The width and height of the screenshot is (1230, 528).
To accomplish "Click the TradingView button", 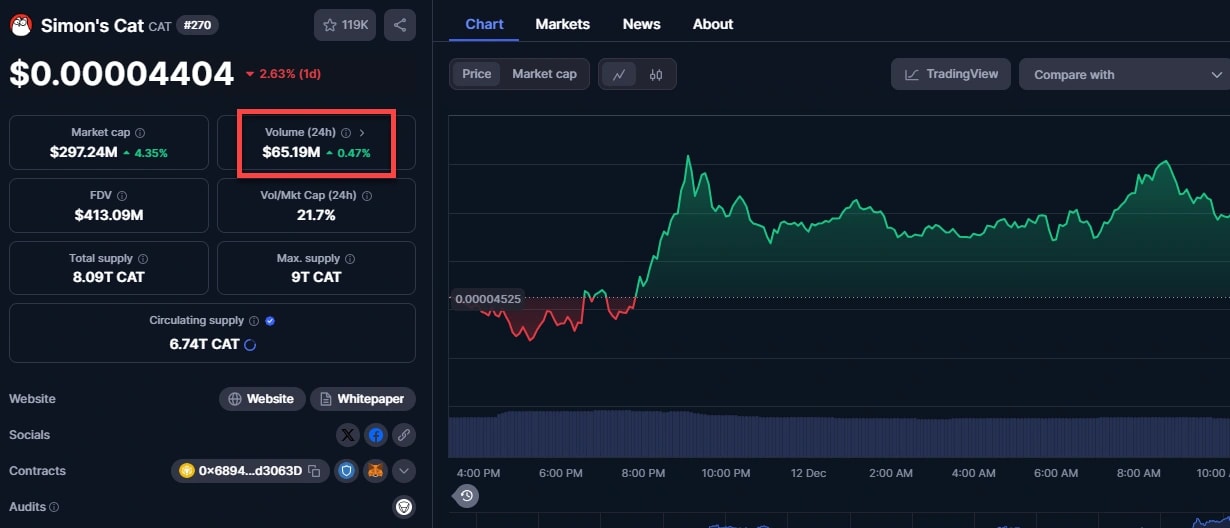I will click(x=951, y=74).
